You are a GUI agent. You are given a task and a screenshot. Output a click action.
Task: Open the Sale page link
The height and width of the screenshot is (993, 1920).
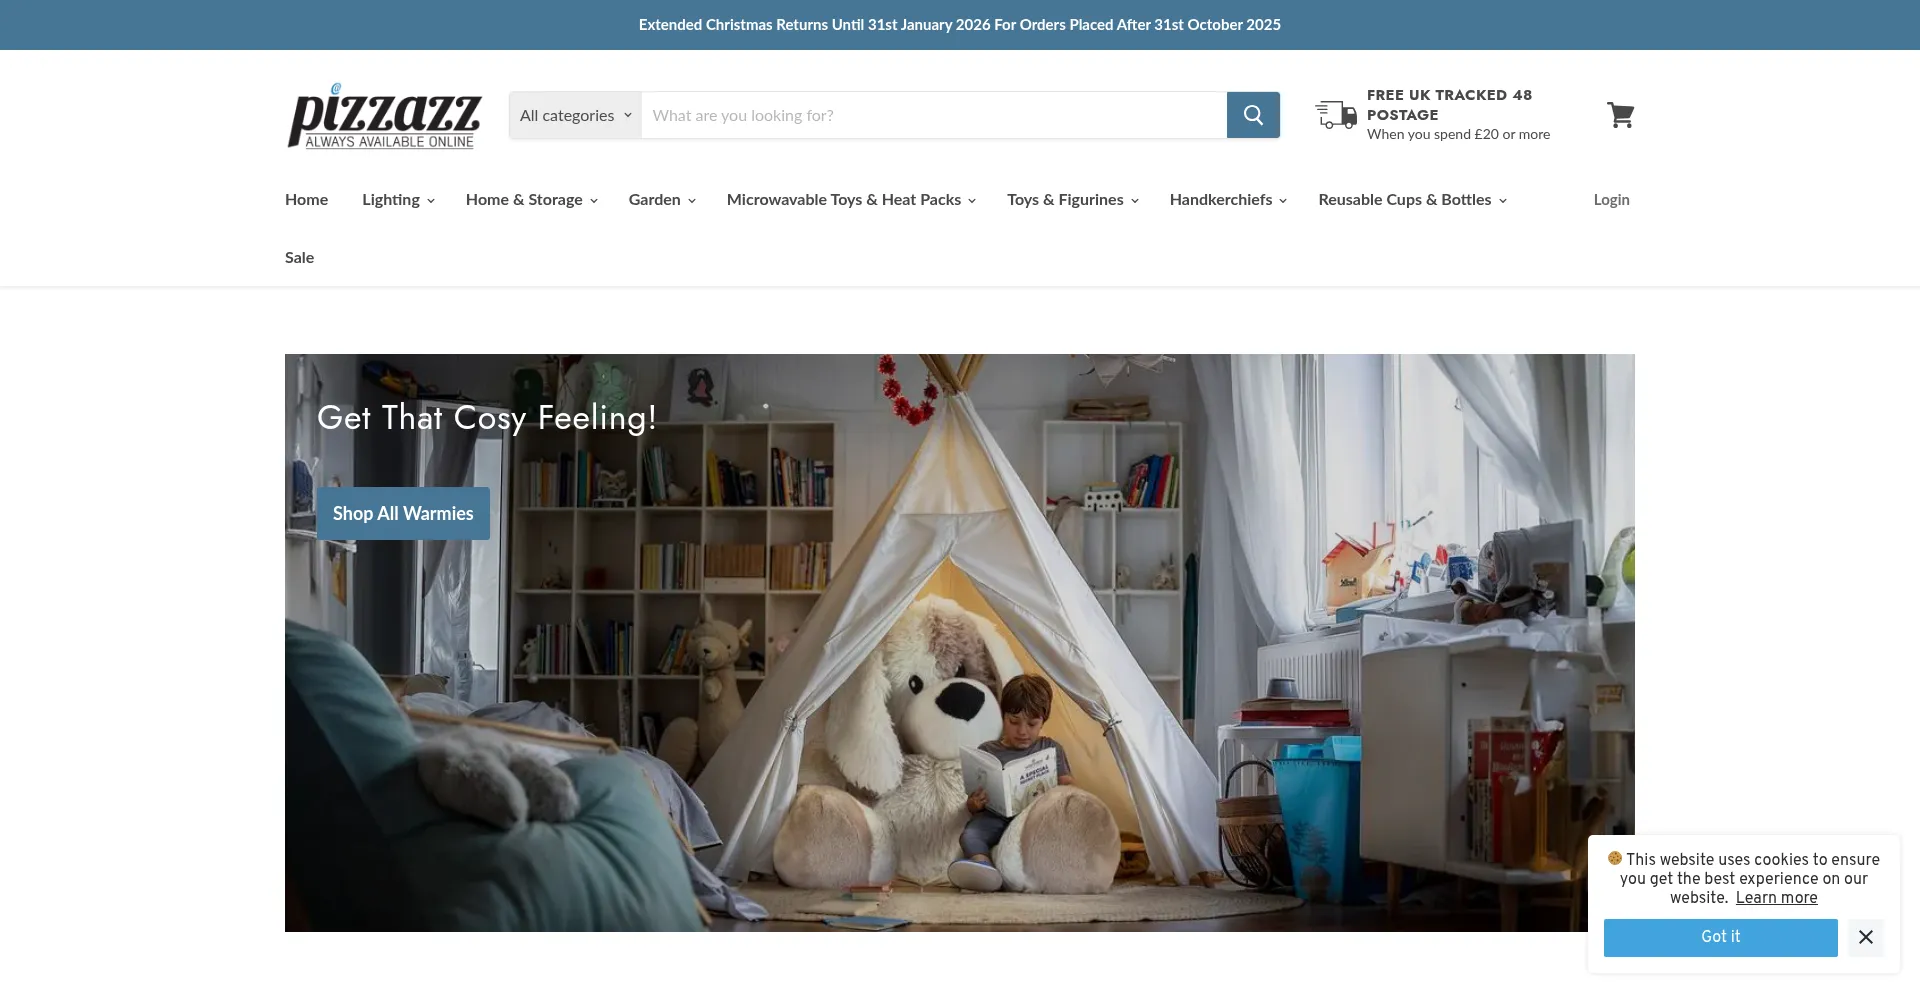coord(299,258)
